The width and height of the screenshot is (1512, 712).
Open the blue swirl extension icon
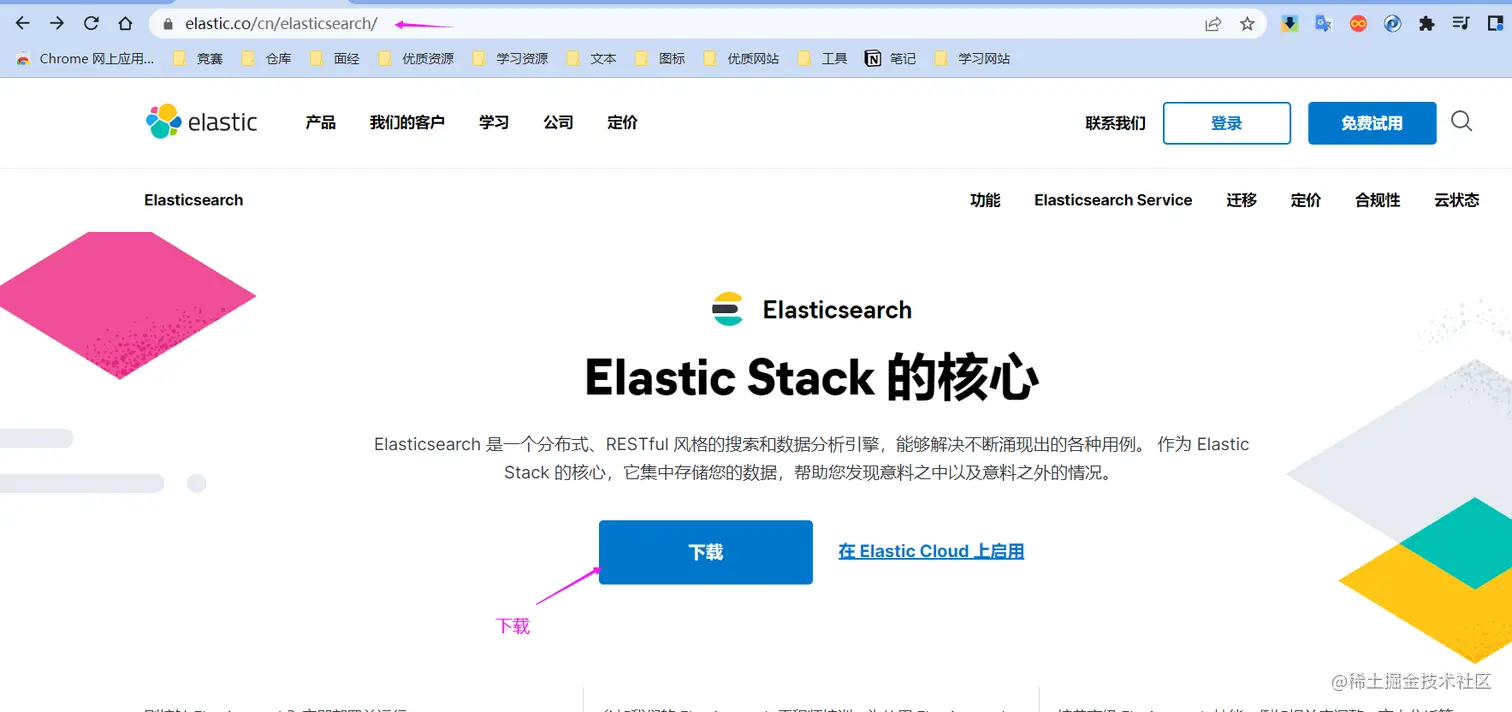(1392, 24)
